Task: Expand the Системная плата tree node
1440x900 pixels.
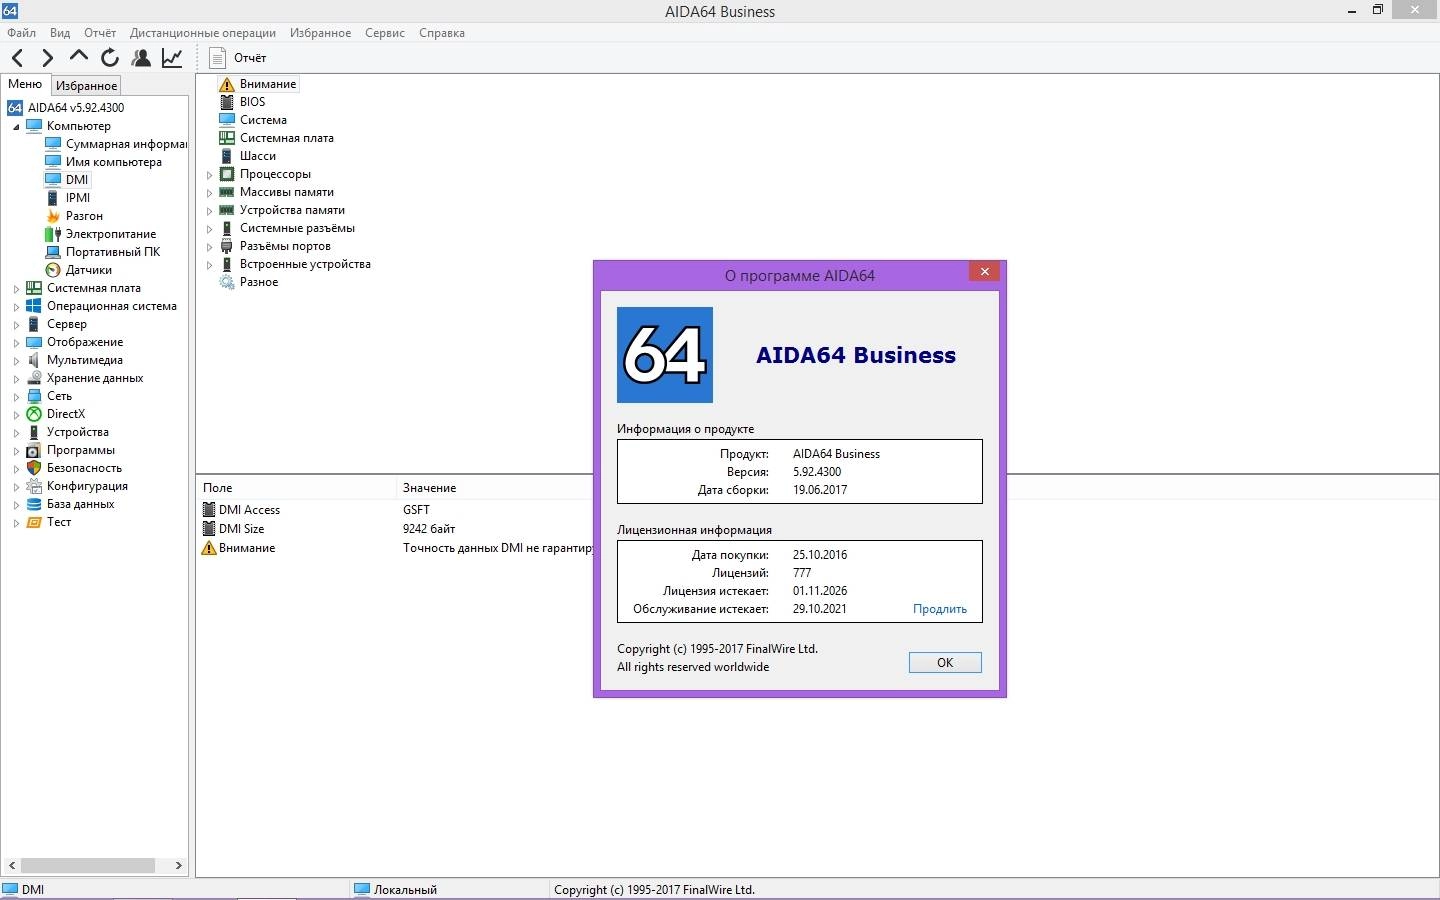Action: [16, 289]
